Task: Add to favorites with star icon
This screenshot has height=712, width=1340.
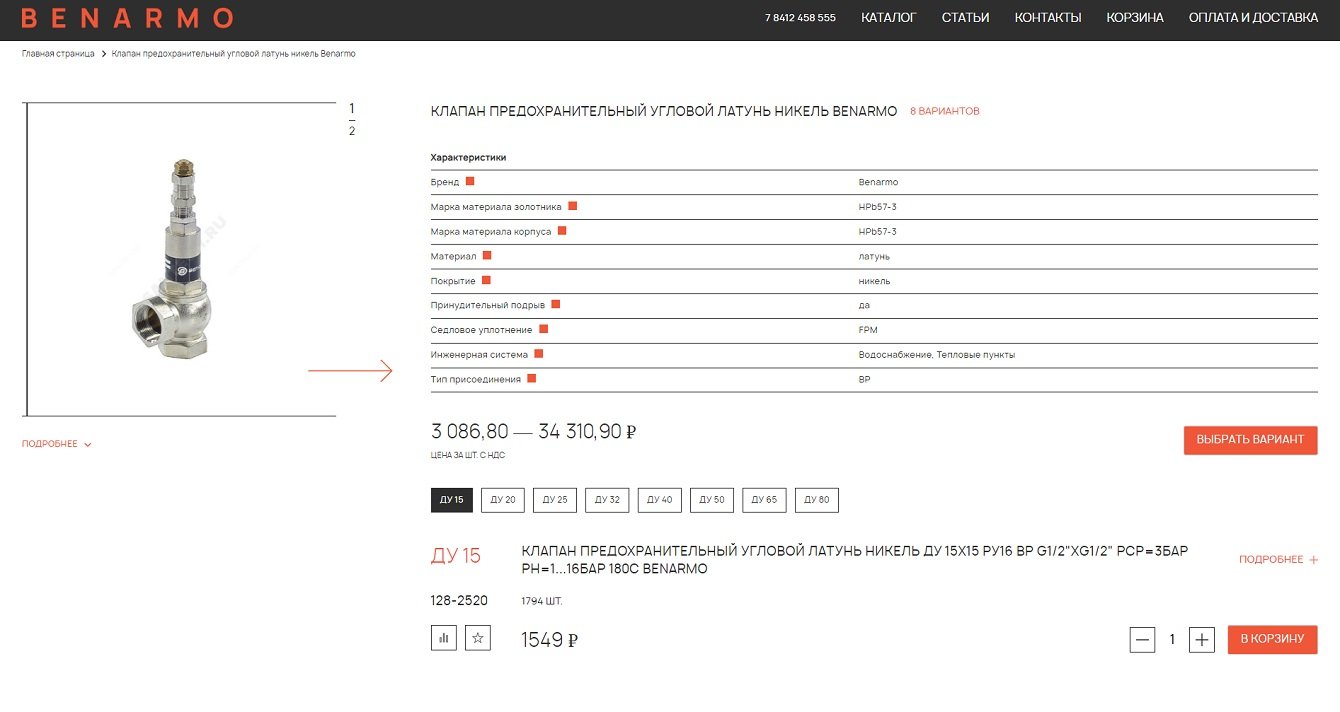Action: point(478,638)
